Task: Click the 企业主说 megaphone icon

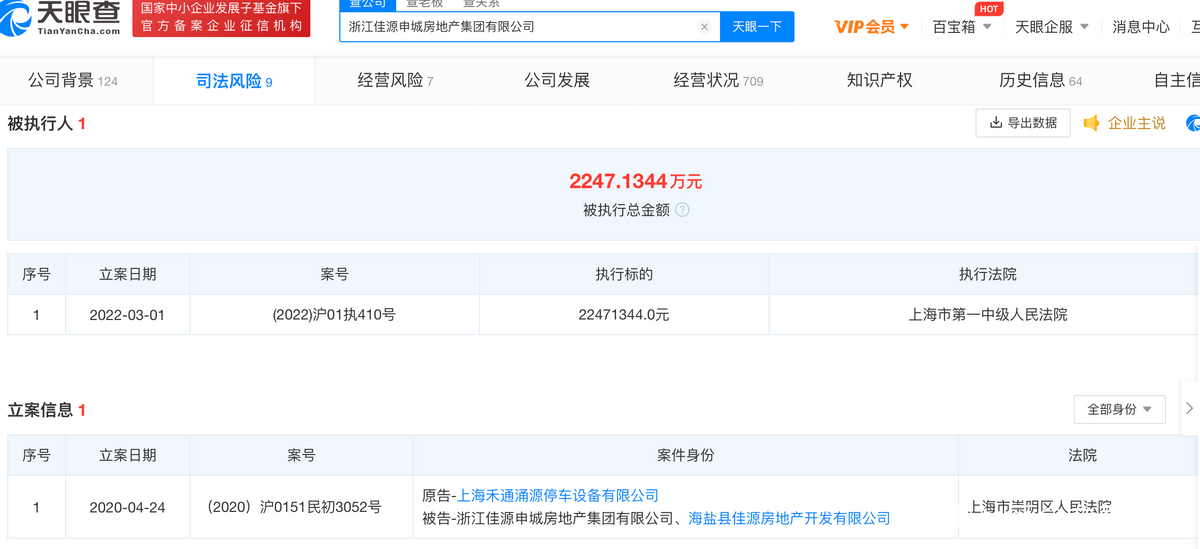Action: pyautogui.click(x=1091, y=123)
